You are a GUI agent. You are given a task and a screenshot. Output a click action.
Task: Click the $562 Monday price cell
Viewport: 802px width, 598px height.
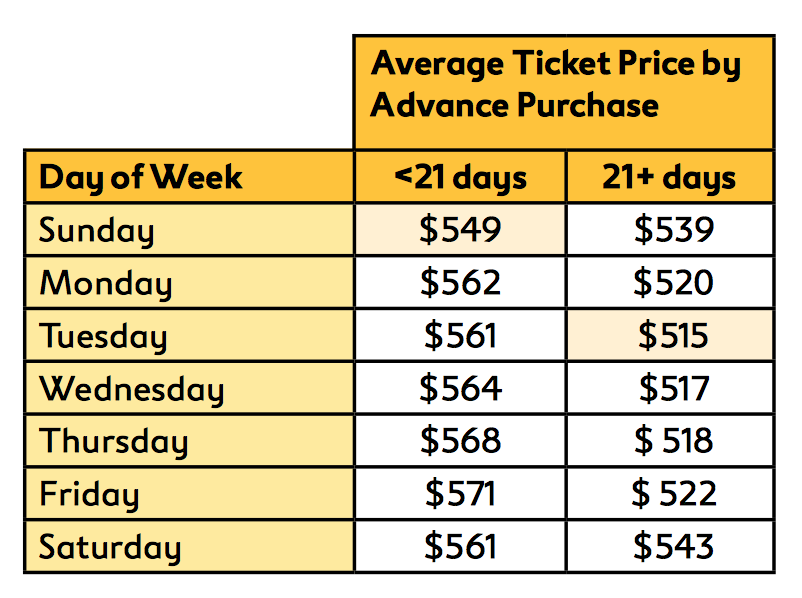click(460, 283)
